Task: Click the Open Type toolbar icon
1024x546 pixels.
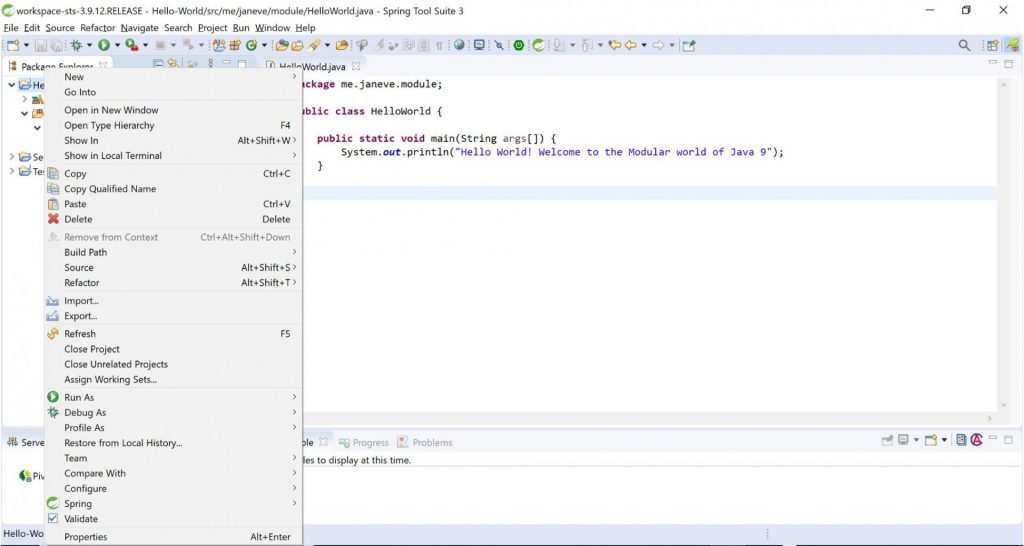Action: (x=282, y=45)
